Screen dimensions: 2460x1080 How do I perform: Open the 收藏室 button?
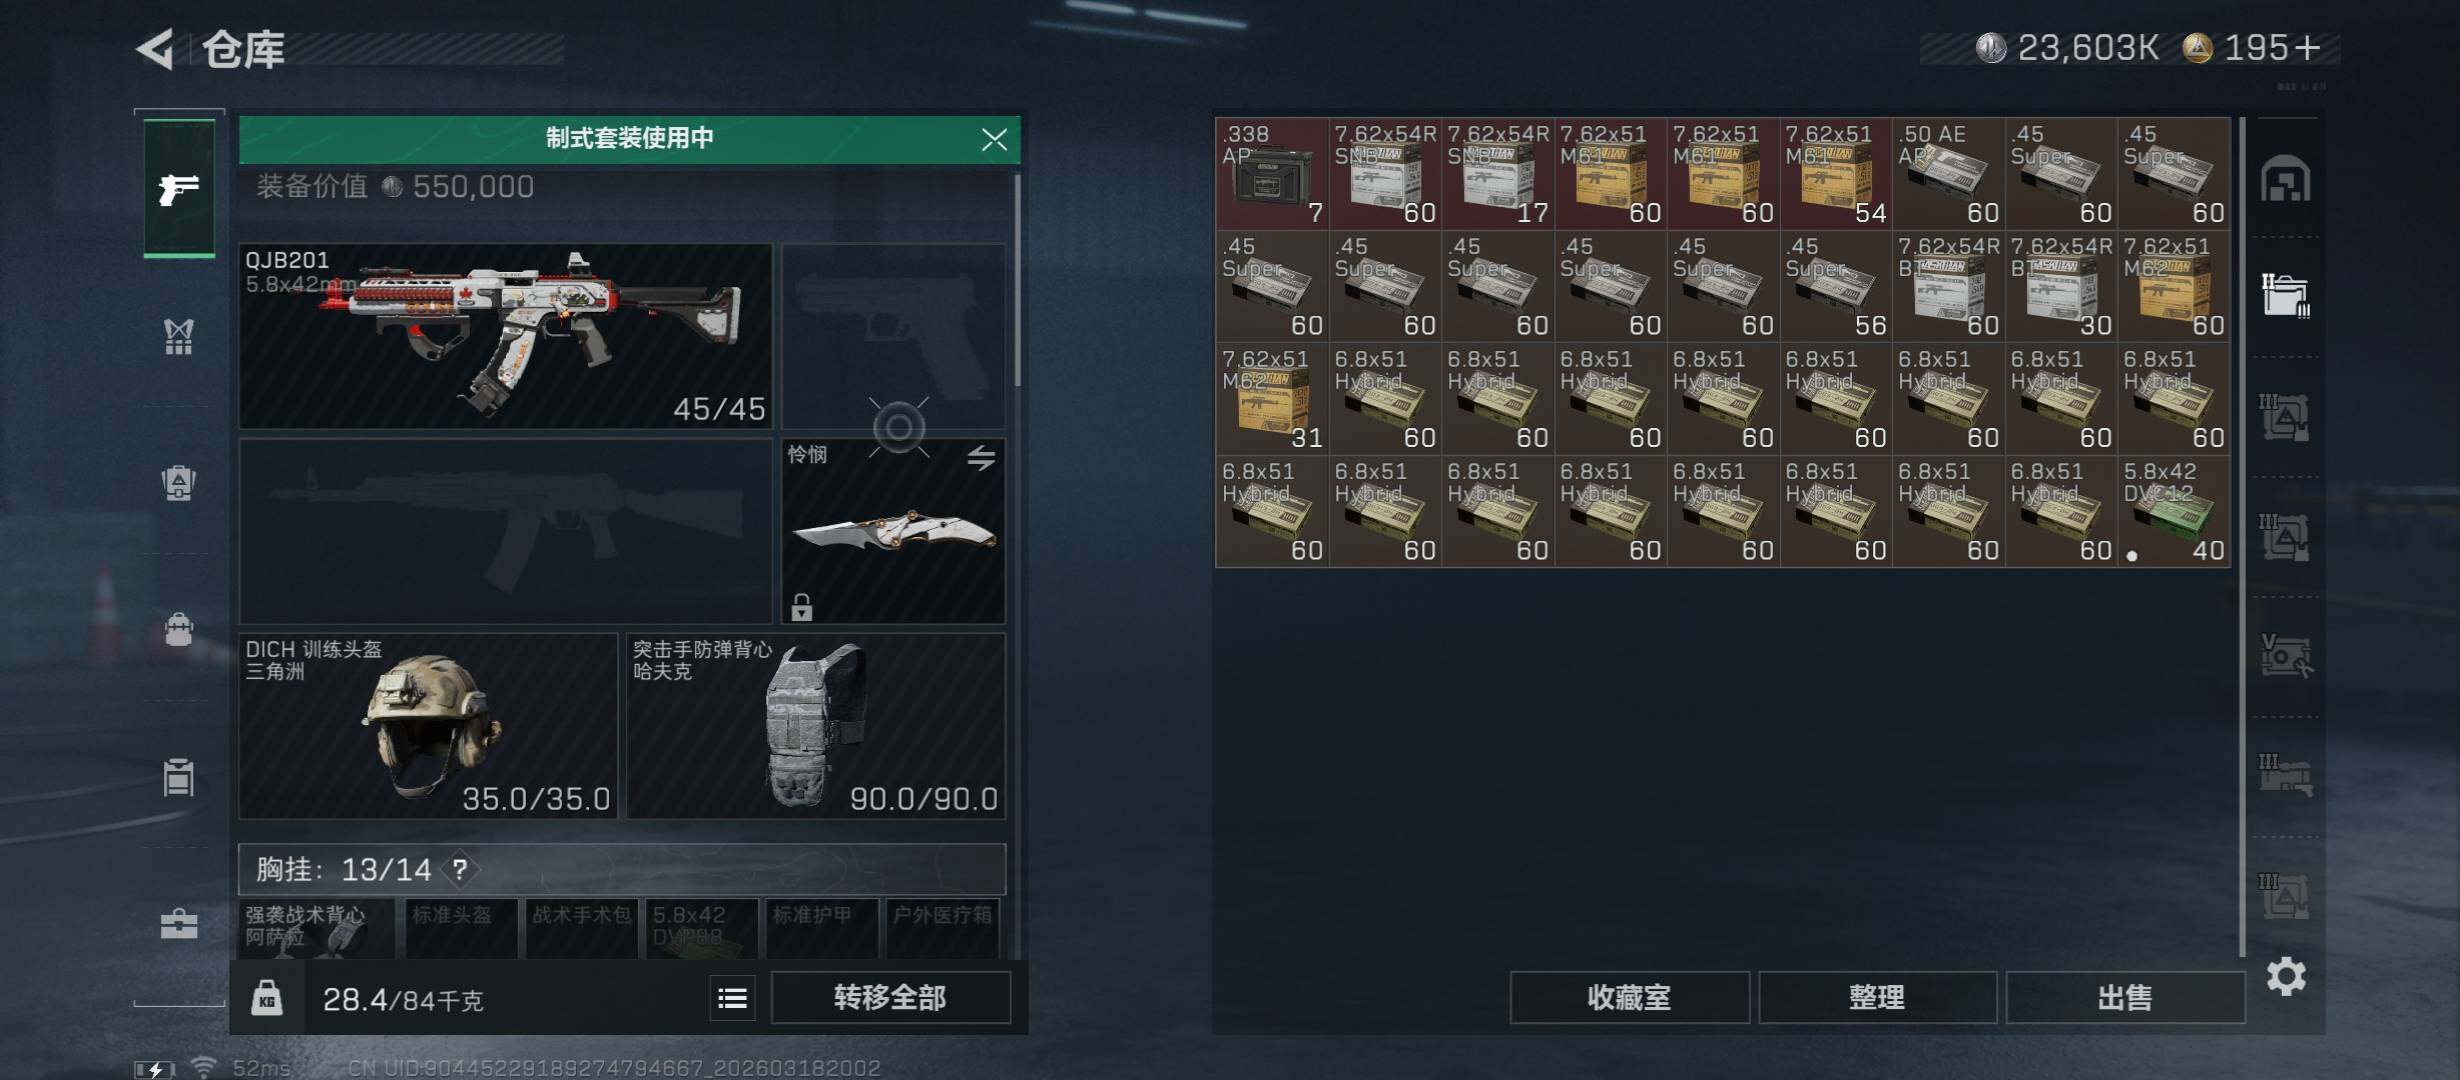[x=1629, y=997]
